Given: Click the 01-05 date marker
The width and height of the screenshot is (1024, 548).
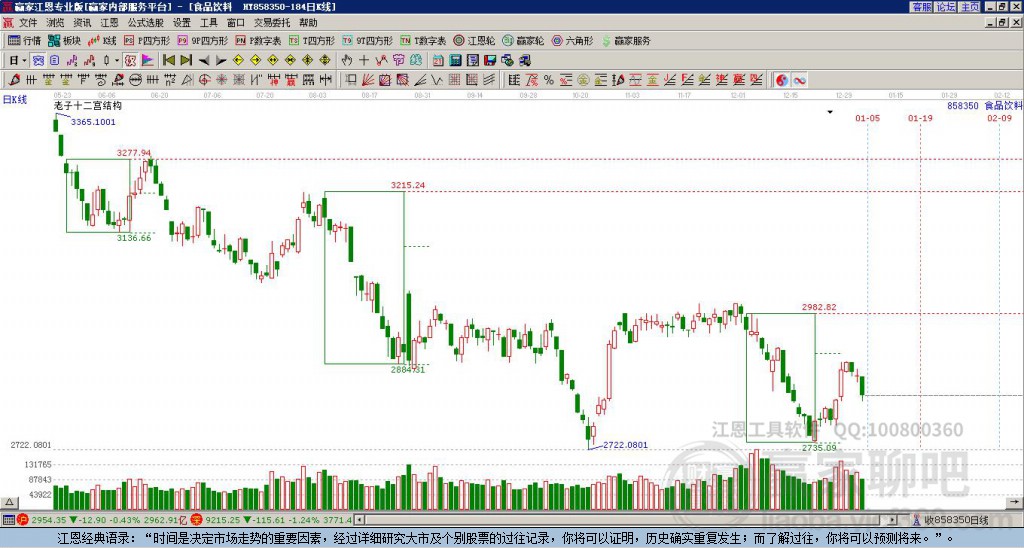Looking at the screenshot, I should pyautogui.click(x=867, y=118).
